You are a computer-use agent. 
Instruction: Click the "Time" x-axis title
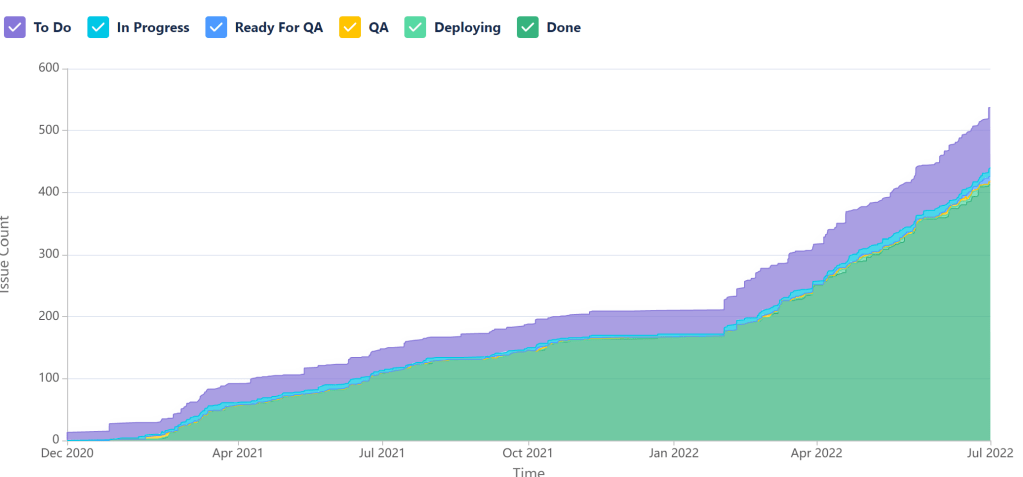coord(528,471)
